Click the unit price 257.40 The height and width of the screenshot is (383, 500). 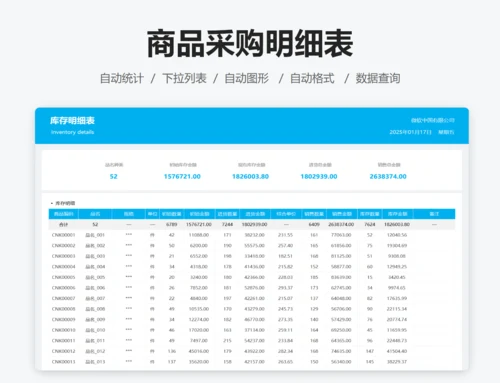286,246
